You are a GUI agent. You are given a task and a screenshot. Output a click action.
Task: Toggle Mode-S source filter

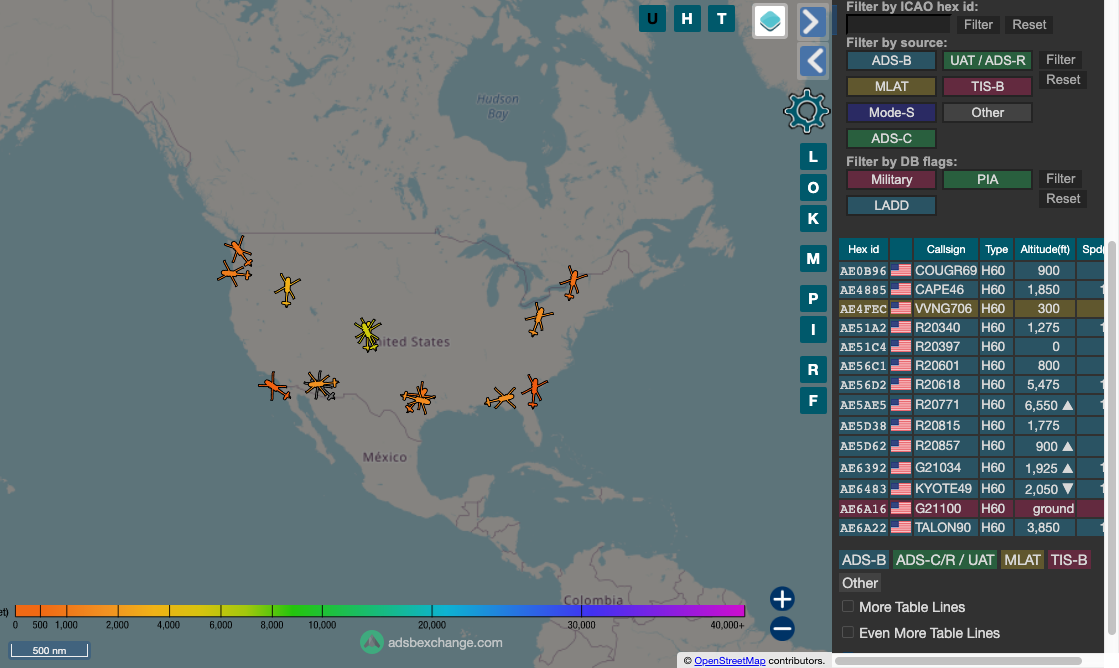pos(891,112)
